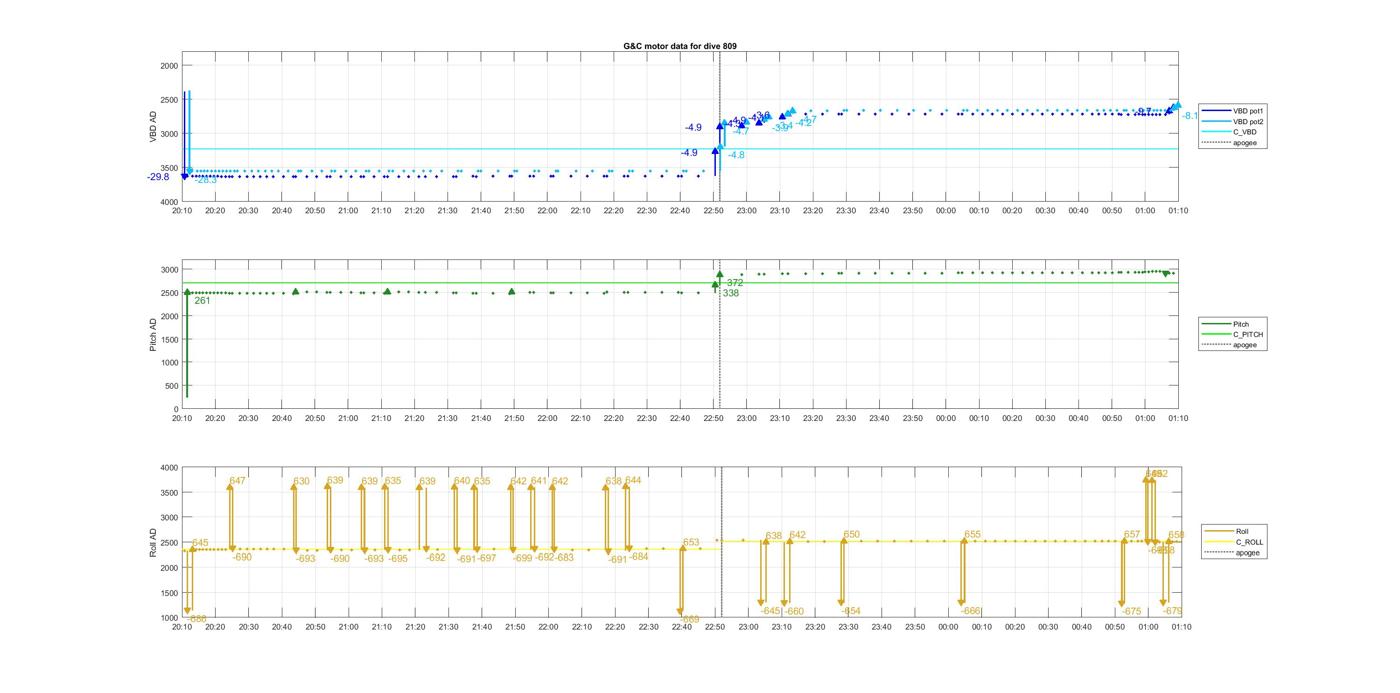Click the "500" tick on Pitch axis
1400x693 pixels.
tap(171, 386)
